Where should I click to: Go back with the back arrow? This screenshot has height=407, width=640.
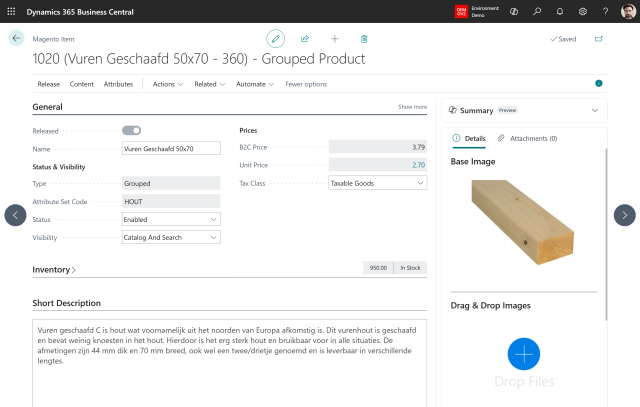(16, 38)
